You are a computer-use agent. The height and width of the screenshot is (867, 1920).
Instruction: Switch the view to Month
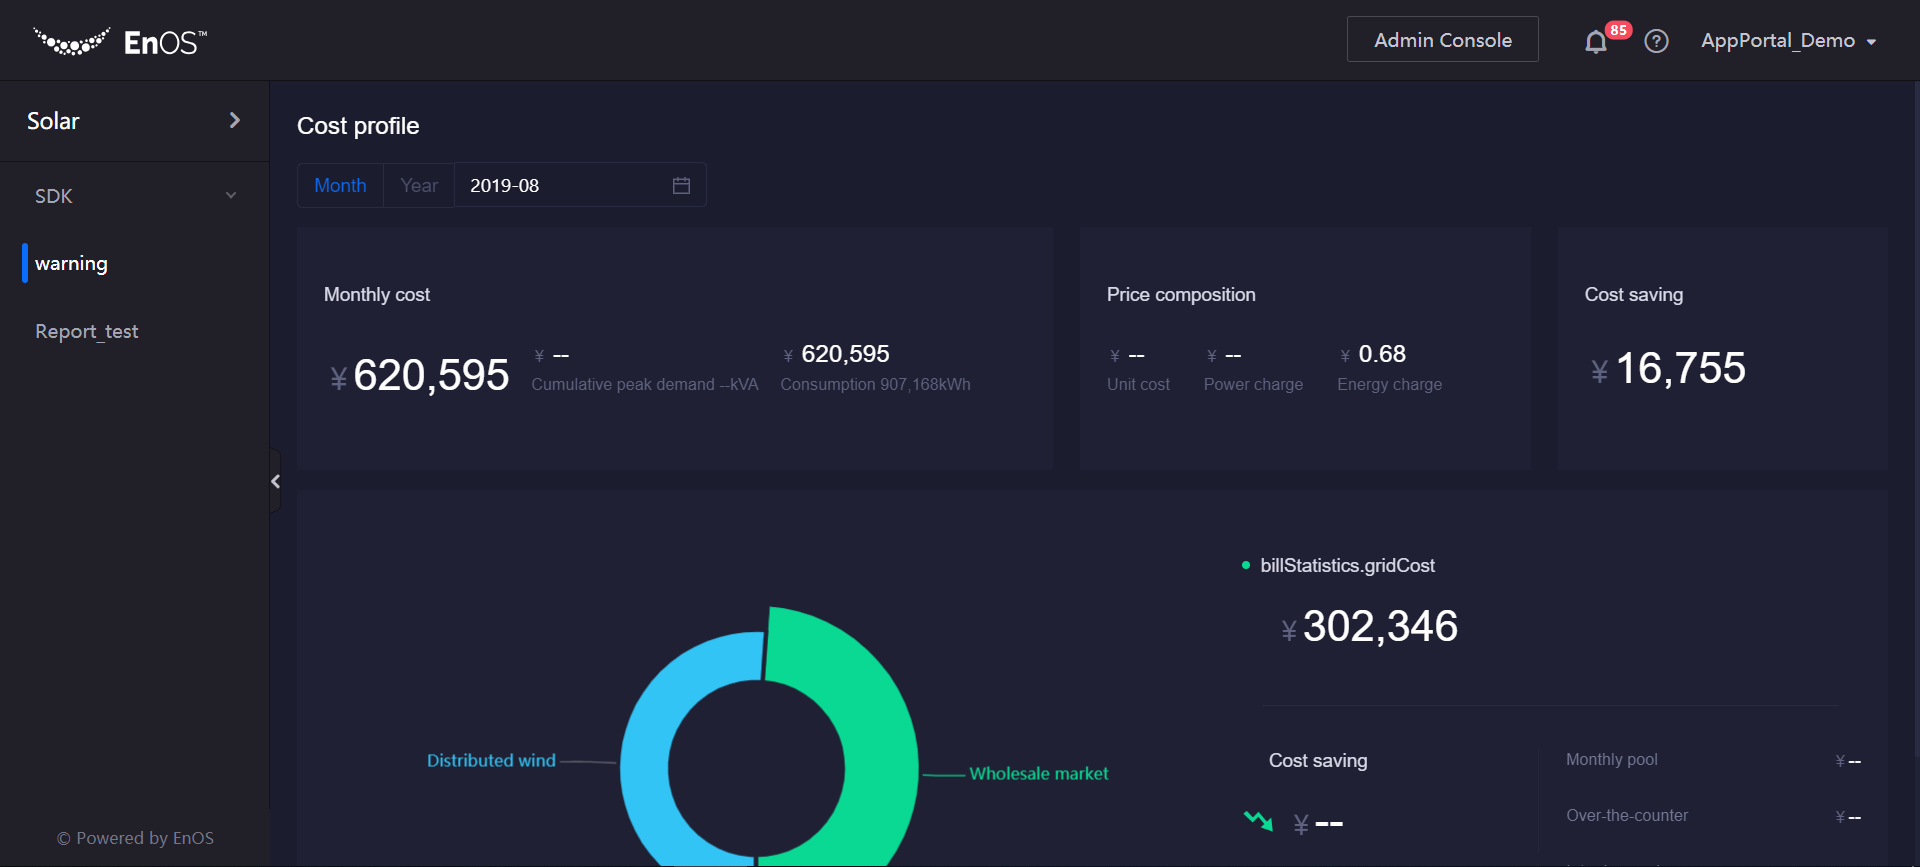click(340, 186)
